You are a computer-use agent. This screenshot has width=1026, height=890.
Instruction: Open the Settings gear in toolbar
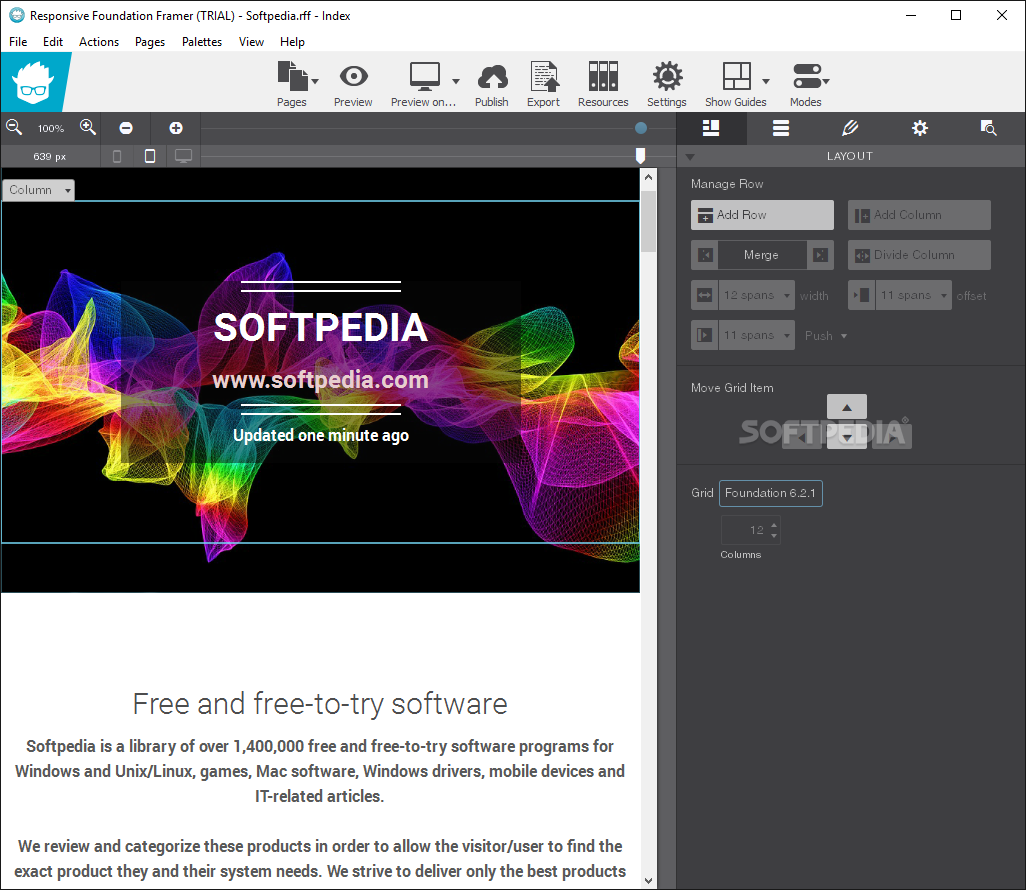click(667, 77)
